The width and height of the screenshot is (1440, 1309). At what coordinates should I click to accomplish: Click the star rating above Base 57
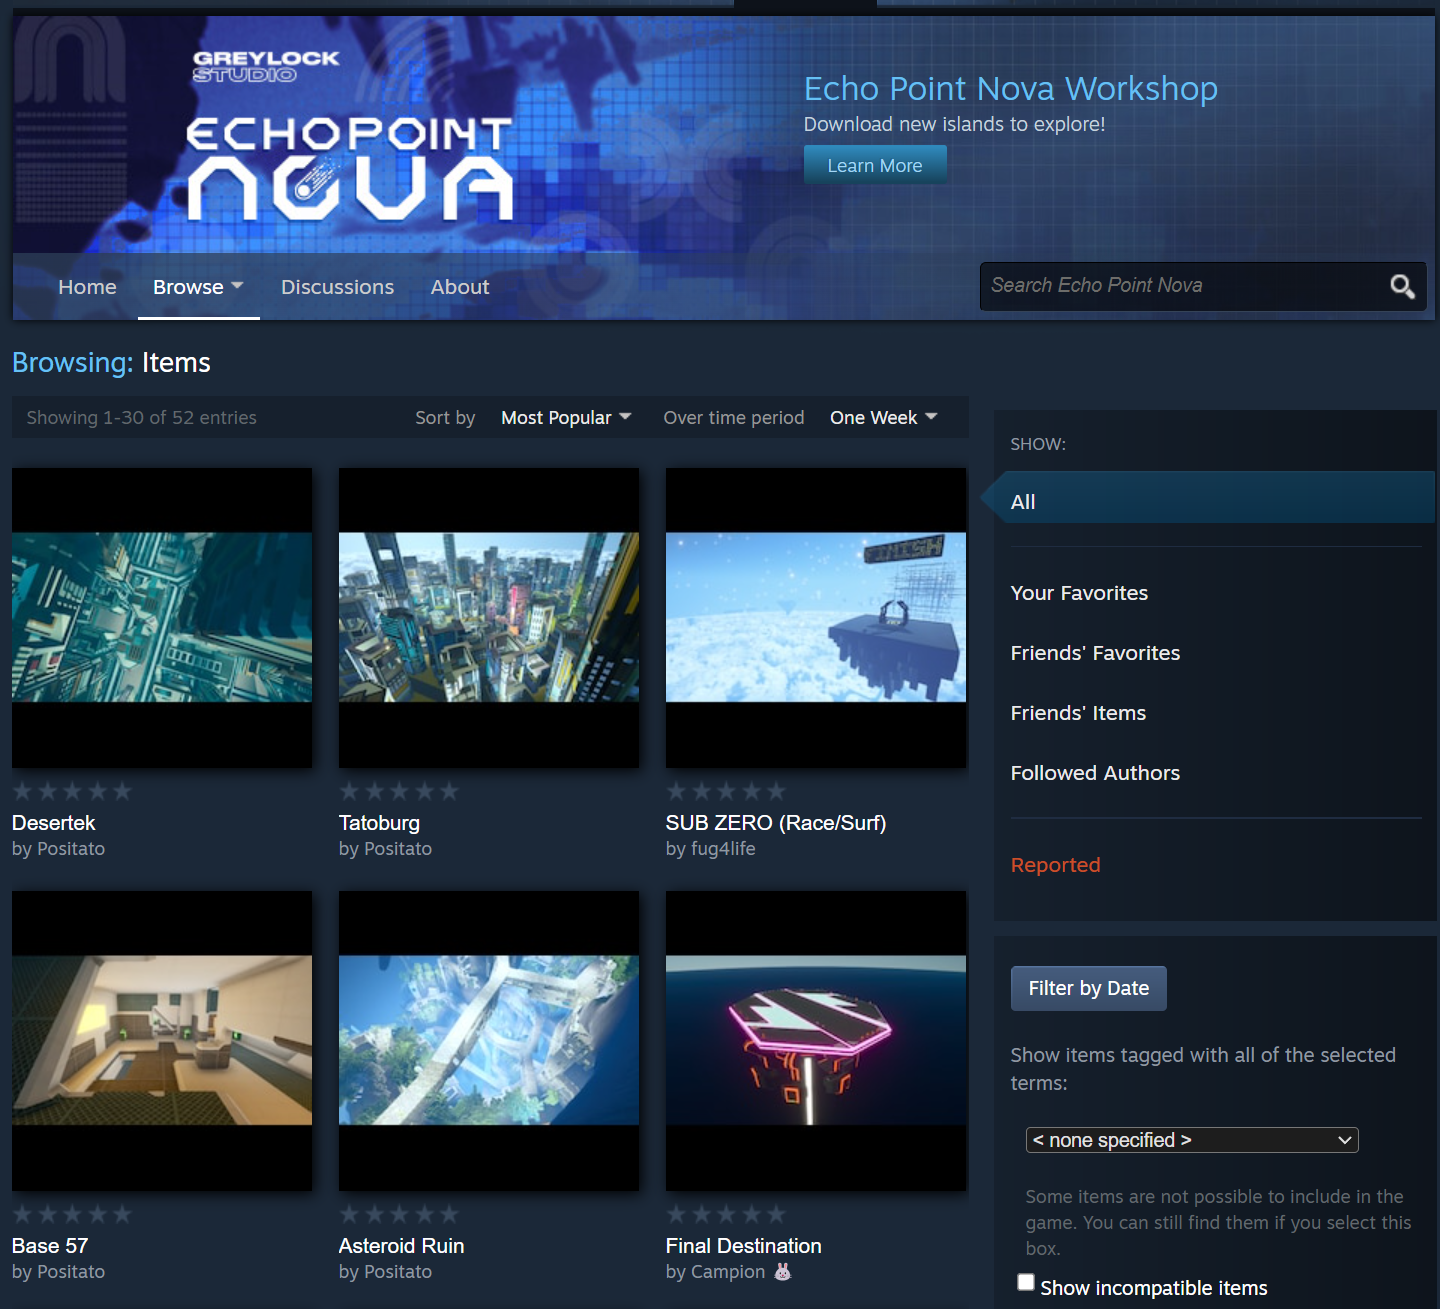click(72, 1214)
